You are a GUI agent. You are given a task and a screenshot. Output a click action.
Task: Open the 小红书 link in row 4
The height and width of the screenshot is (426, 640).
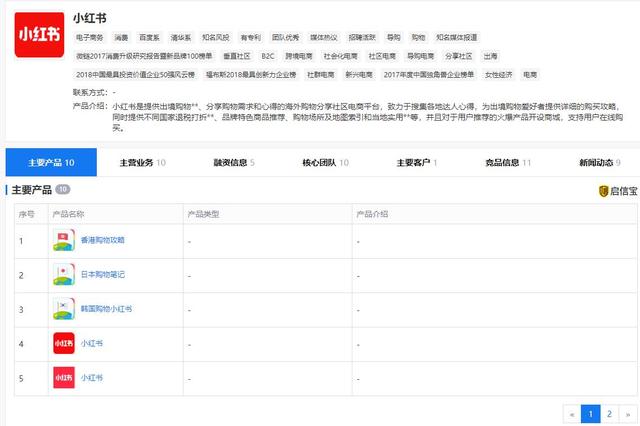coord(91,343)
